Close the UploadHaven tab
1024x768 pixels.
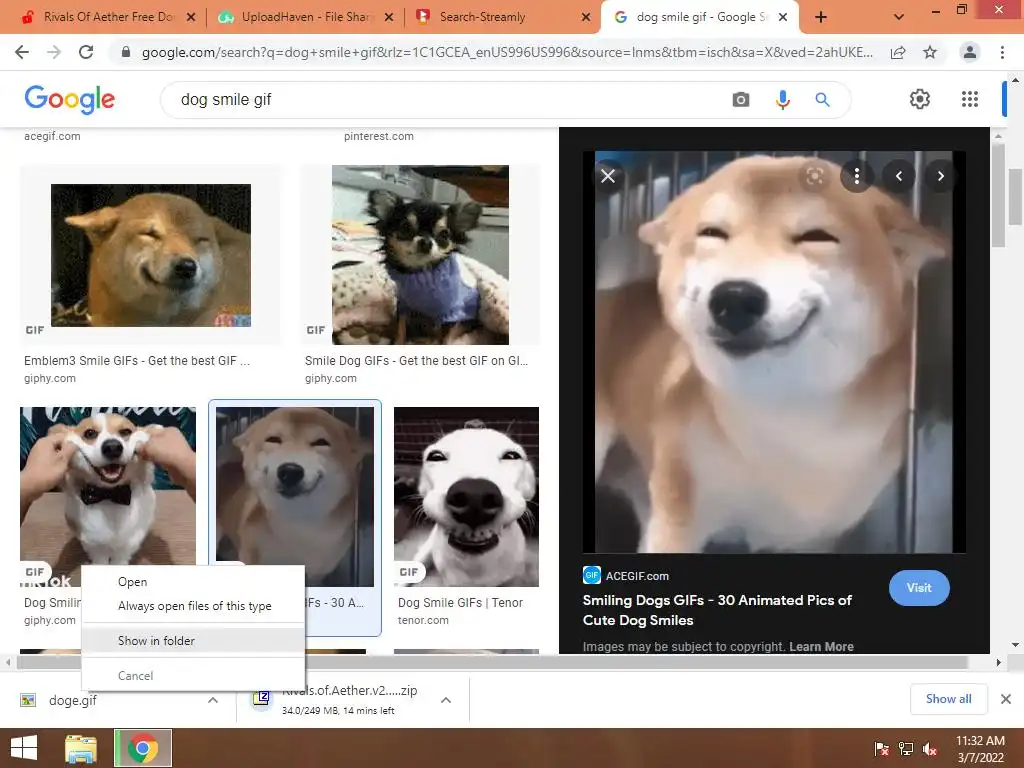[389, 18]
